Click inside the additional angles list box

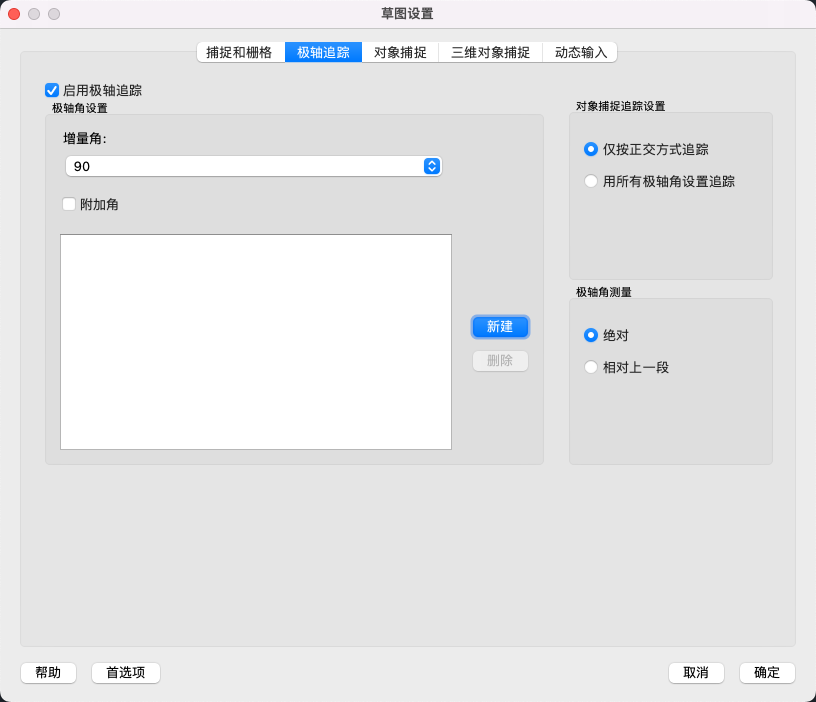pos(256,342)
